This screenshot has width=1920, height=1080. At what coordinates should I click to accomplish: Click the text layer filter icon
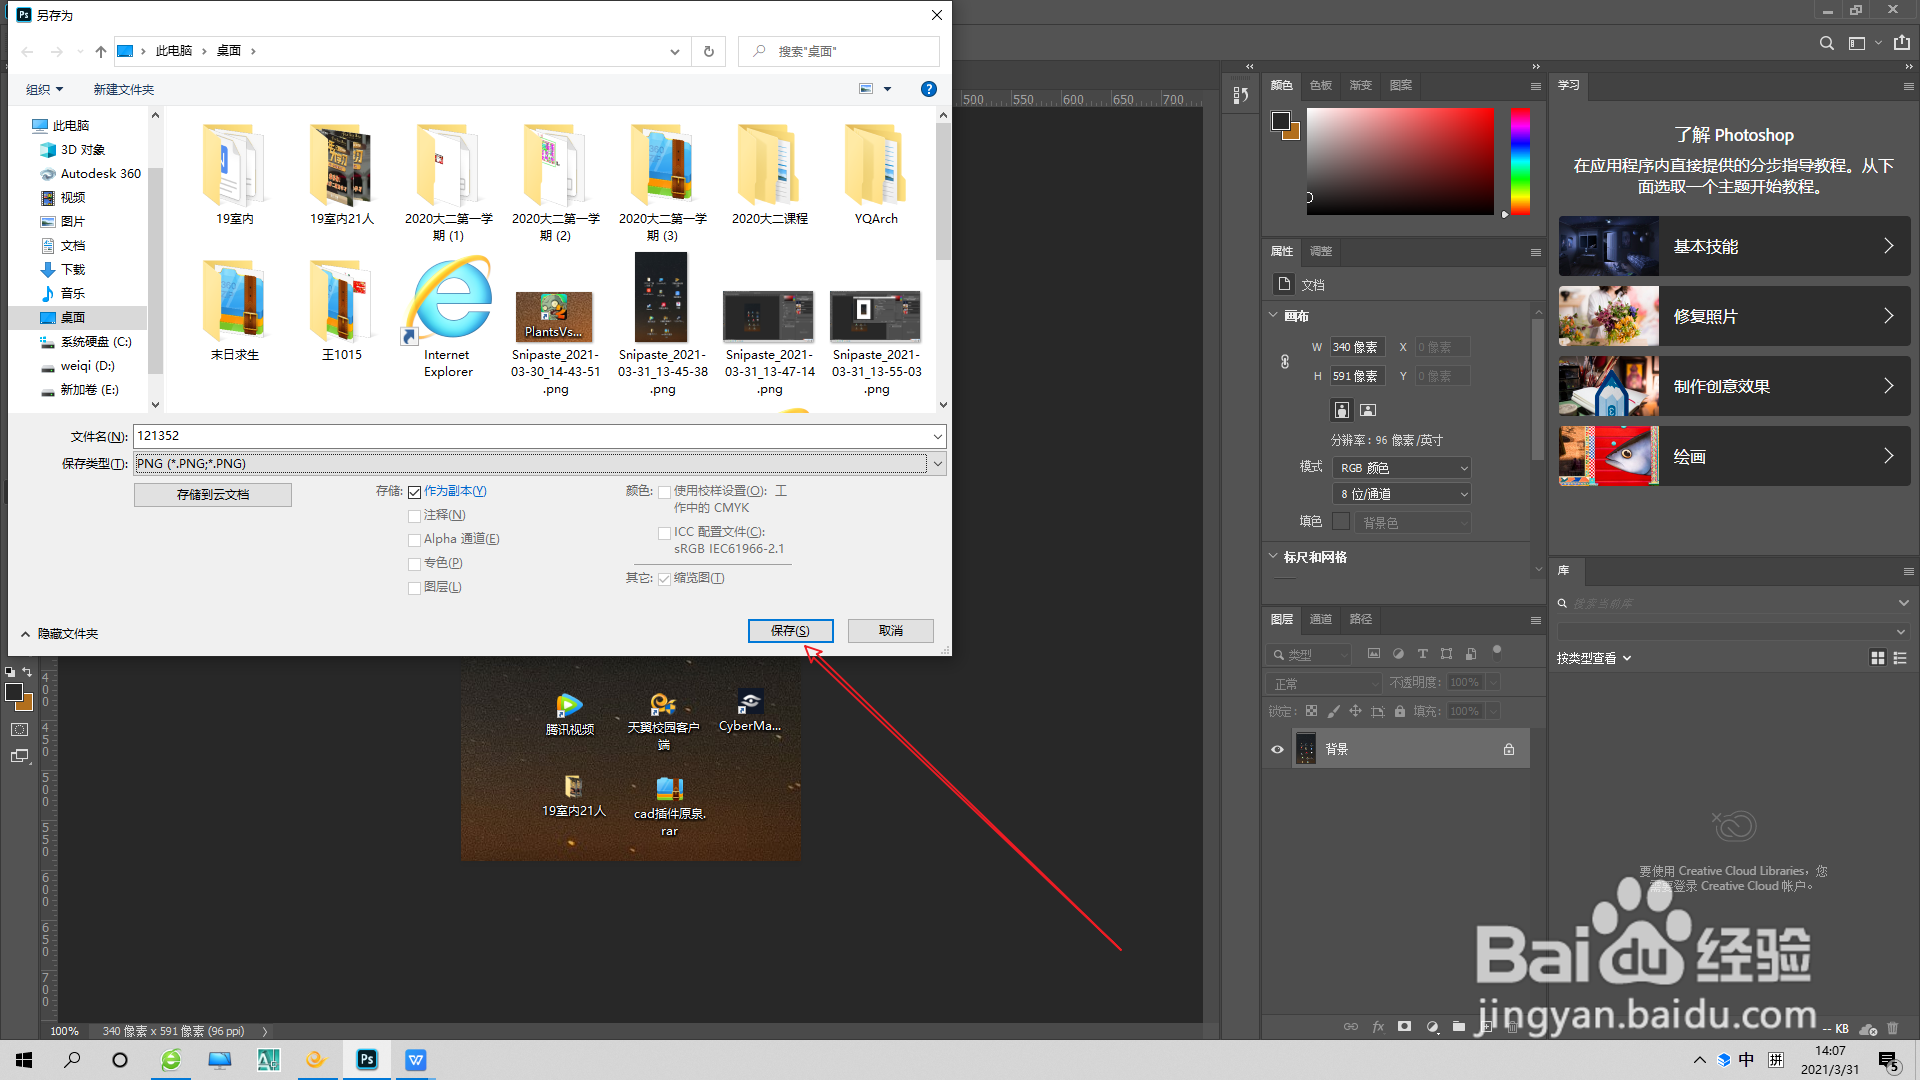[1422, 654]
